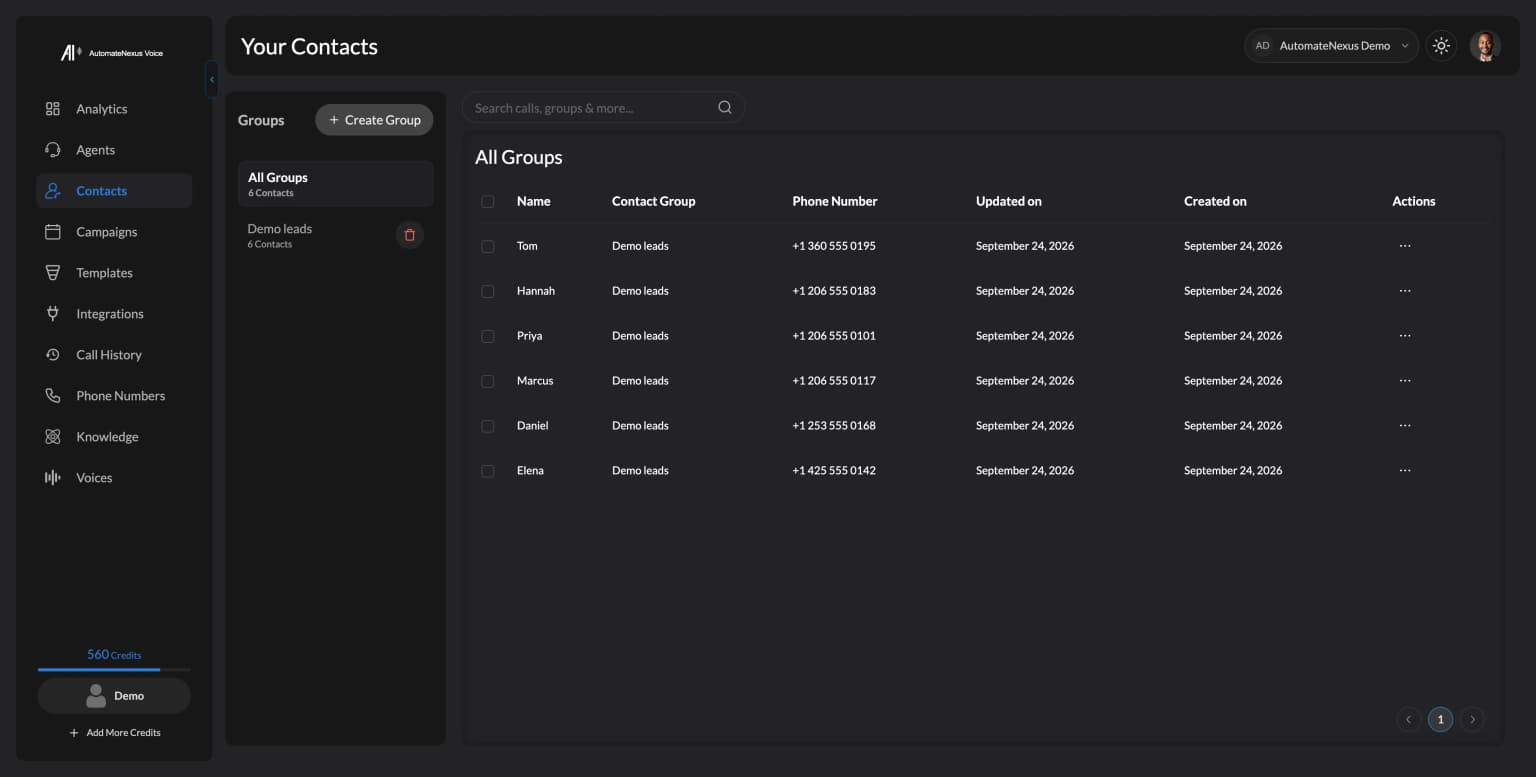The height and width of the screenshot is (777, 1536).
Task: Click the Phone Numbers handset icon
Action: pos(53,396)
